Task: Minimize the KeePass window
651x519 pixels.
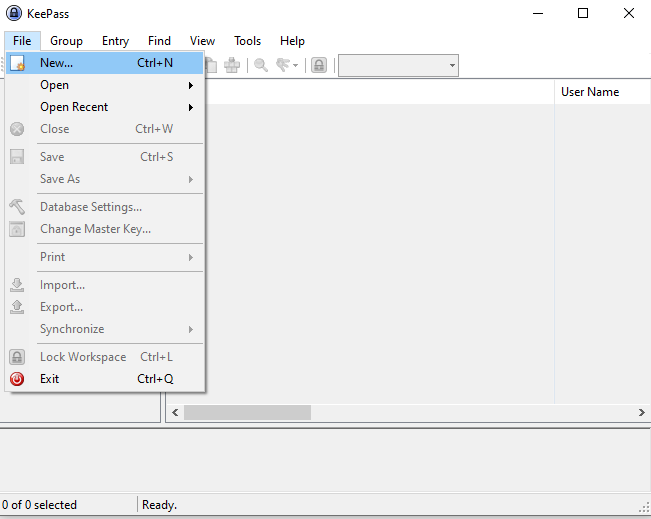Action: point(538,13)
